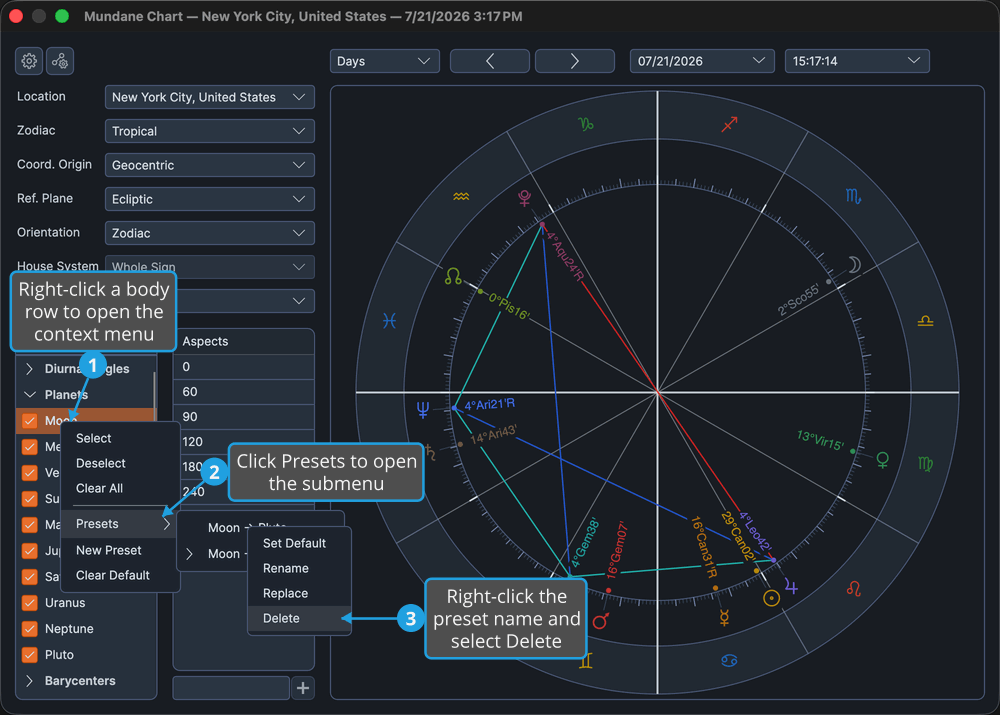Open the advanced chart settings icon
Image resolution: width=1000 pixels, height=715 pixels.
(x=60, y=61)
